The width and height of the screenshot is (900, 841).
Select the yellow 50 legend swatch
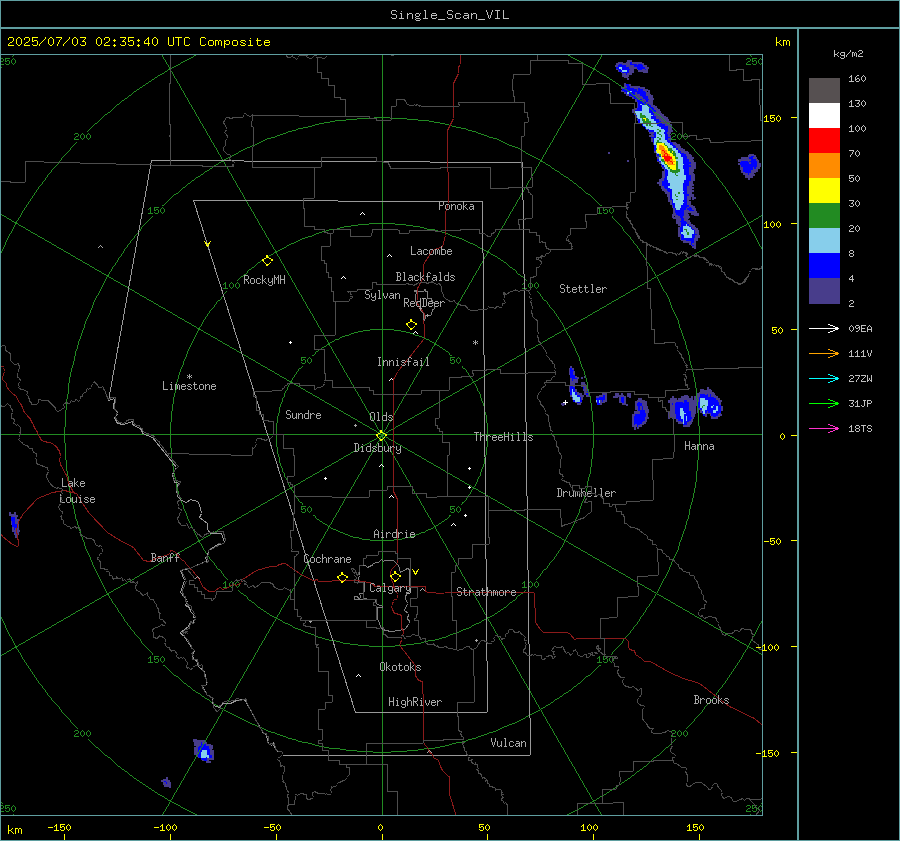click(824, 191)
